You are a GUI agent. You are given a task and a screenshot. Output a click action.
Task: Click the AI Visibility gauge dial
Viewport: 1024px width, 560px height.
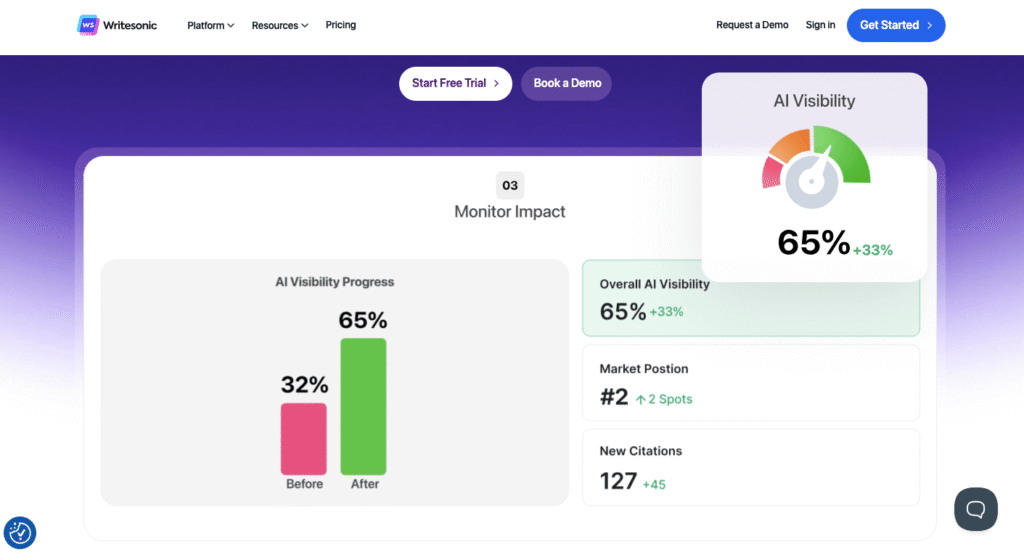(816, 168)
